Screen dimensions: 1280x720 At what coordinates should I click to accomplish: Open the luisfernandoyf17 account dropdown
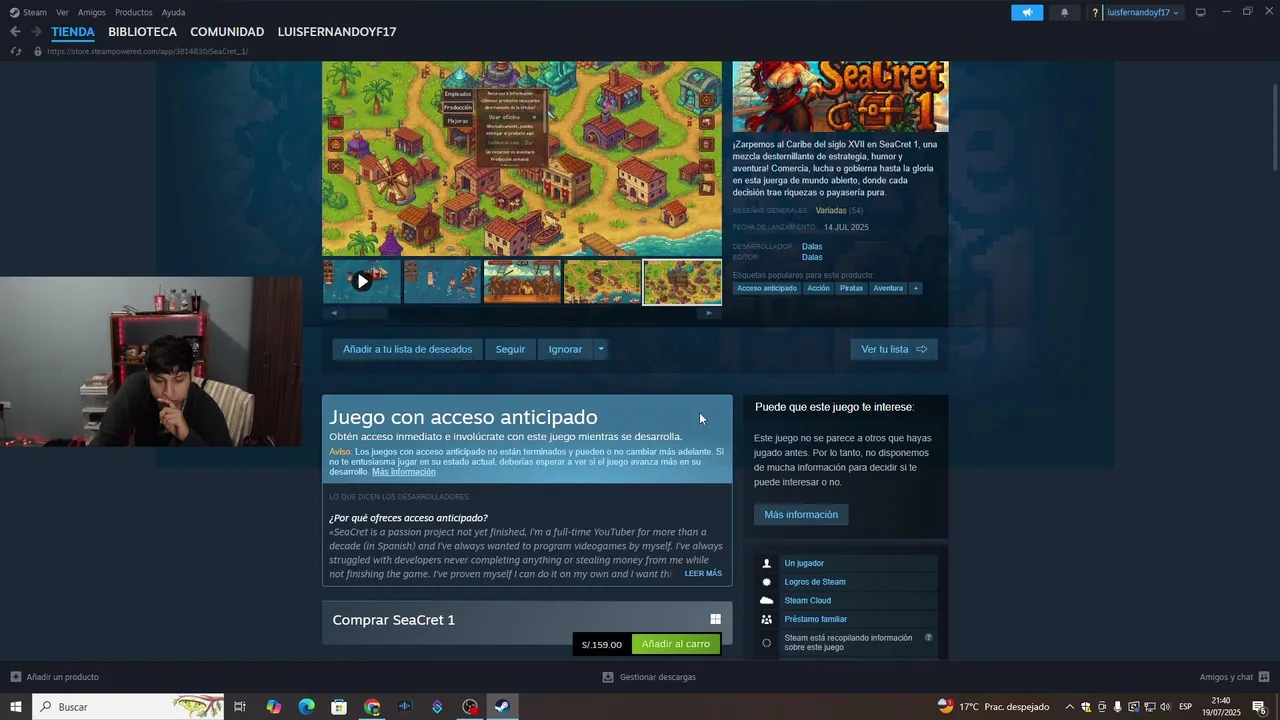click(x=1143, y=13)
